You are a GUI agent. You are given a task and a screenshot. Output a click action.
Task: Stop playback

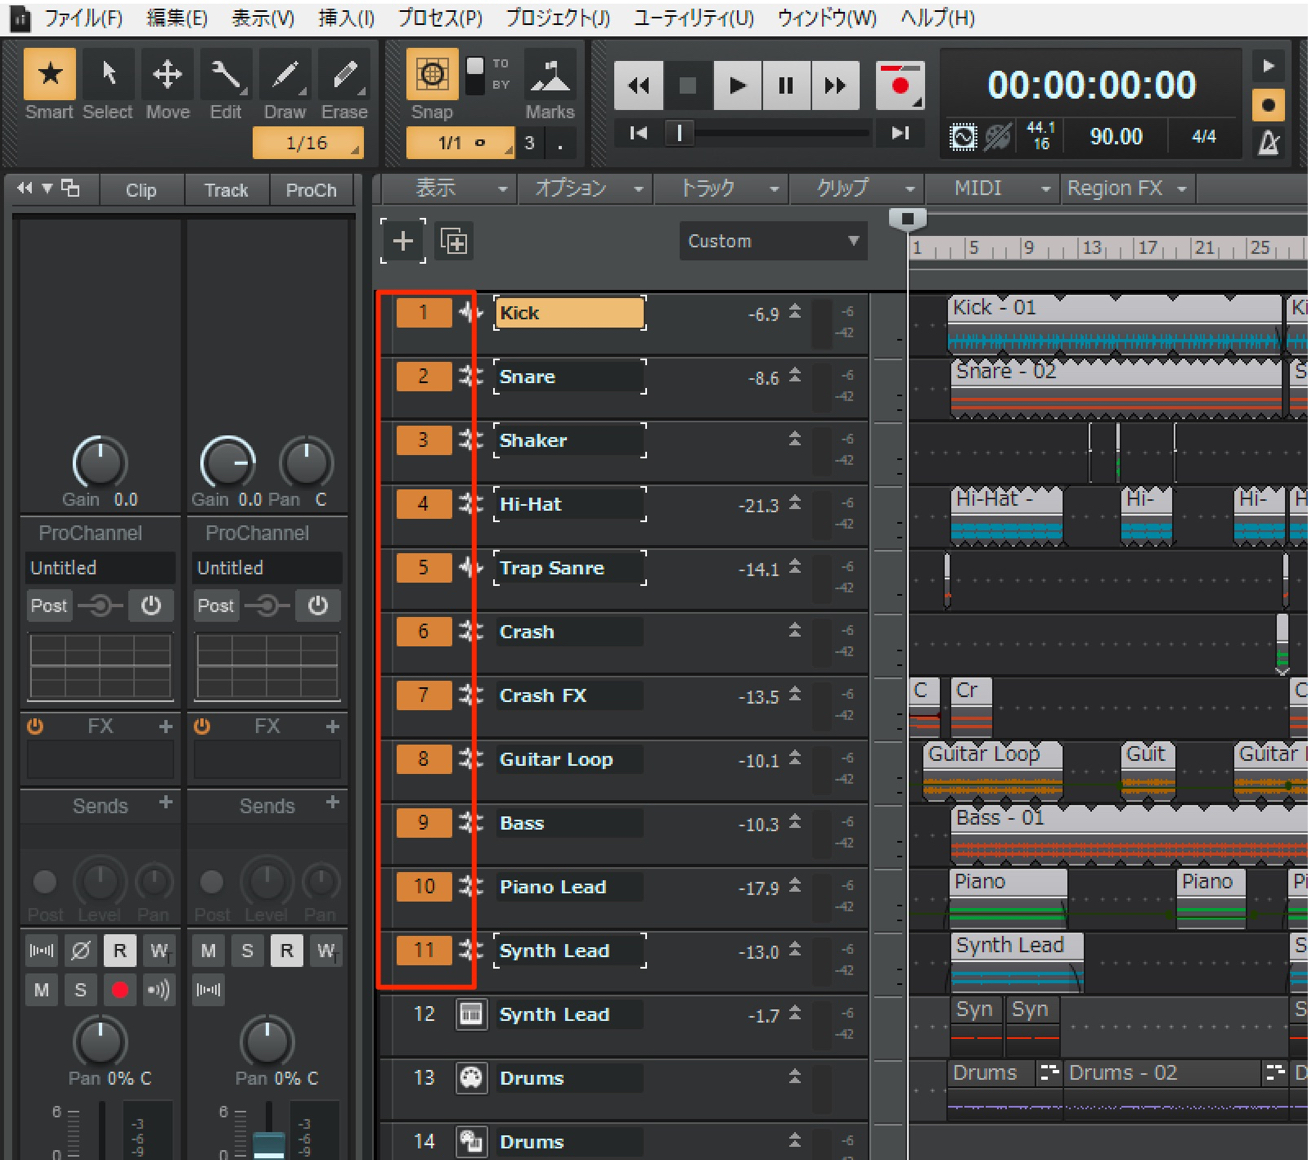(x=688, y=86)
